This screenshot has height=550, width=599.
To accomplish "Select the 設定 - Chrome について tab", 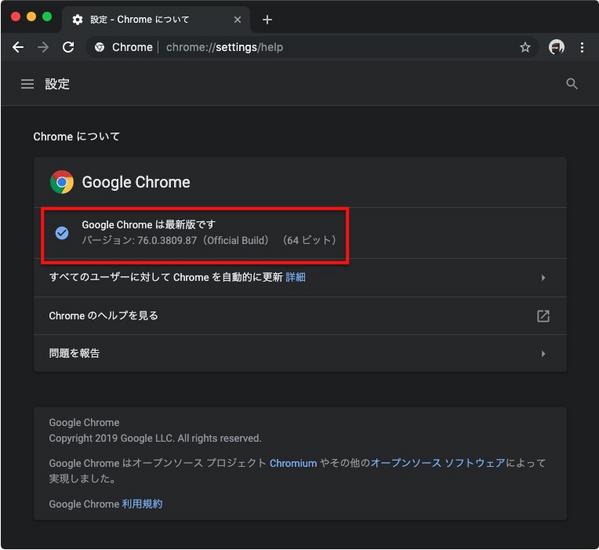I will [x=156, y=19].
